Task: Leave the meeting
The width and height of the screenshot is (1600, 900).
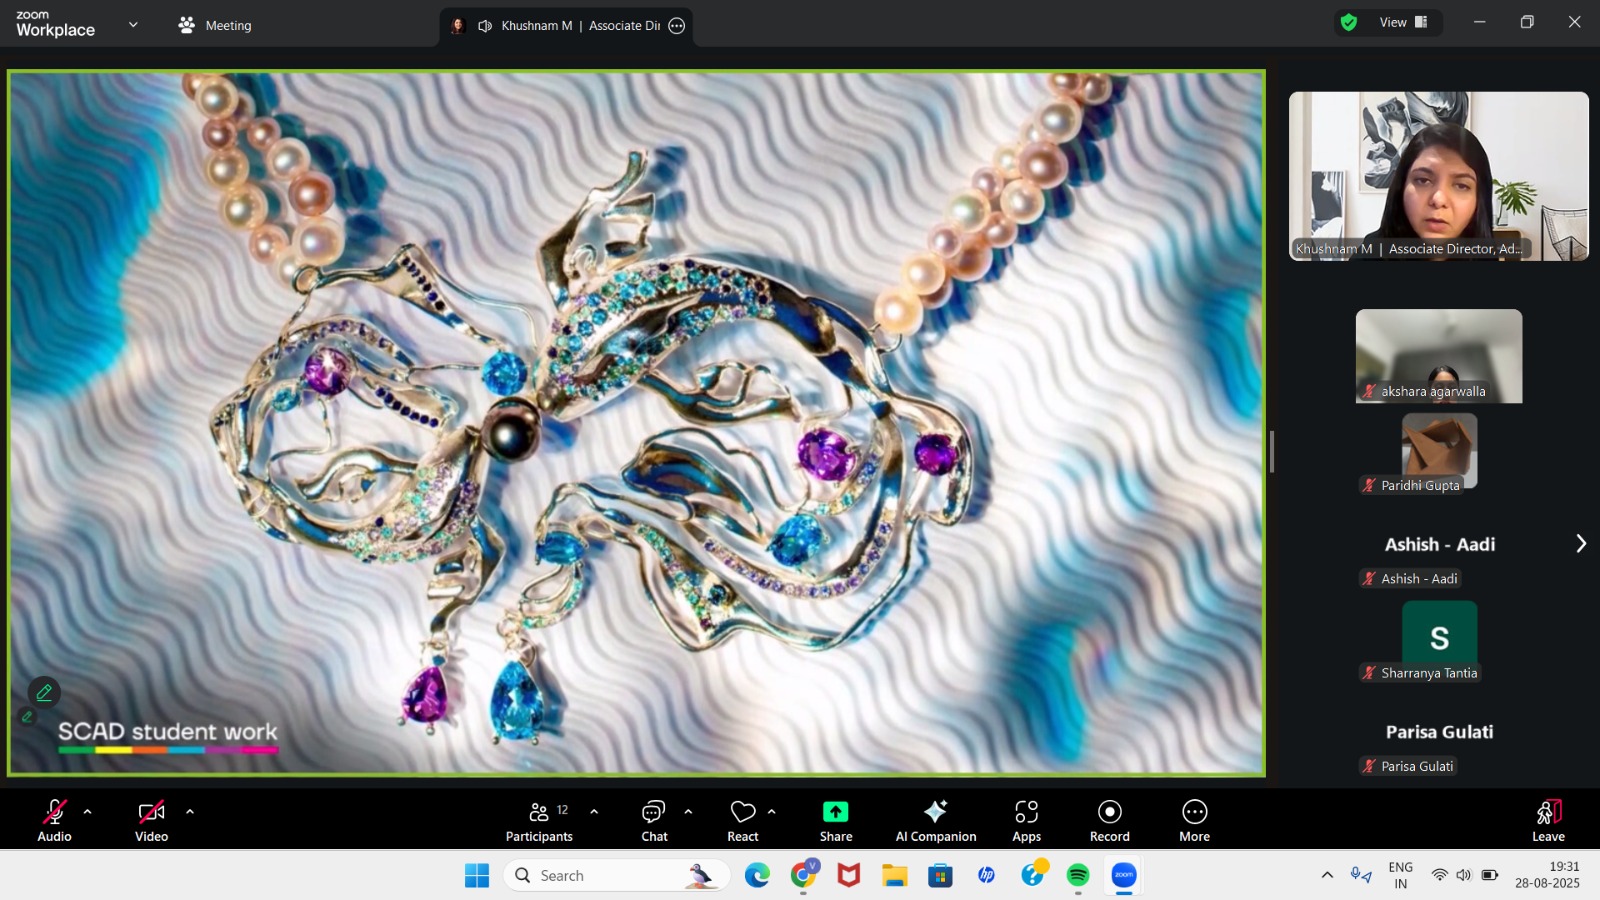Action: click(1547, 820)
